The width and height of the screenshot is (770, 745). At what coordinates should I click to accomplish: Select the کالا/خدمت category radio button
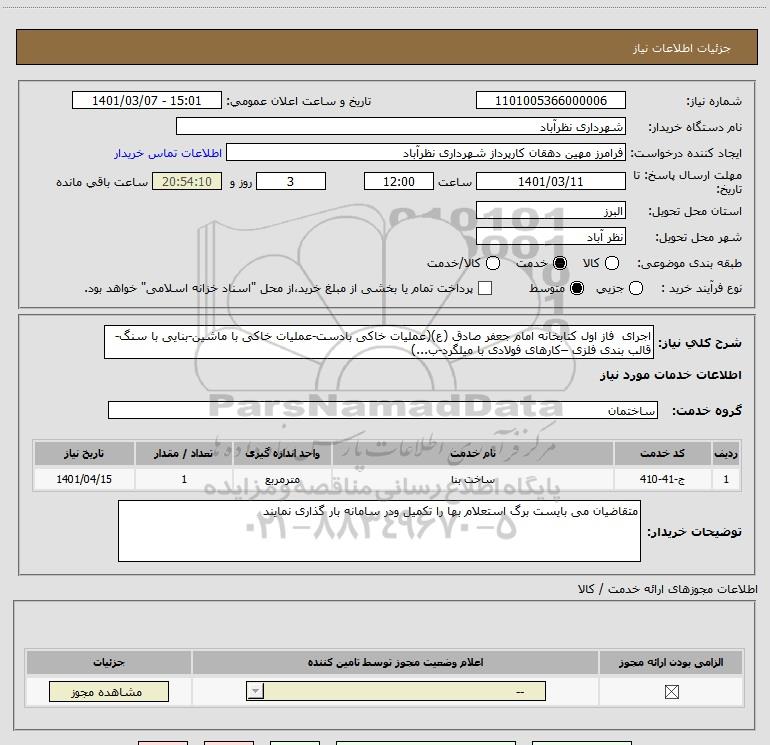[x=493, y=263]
